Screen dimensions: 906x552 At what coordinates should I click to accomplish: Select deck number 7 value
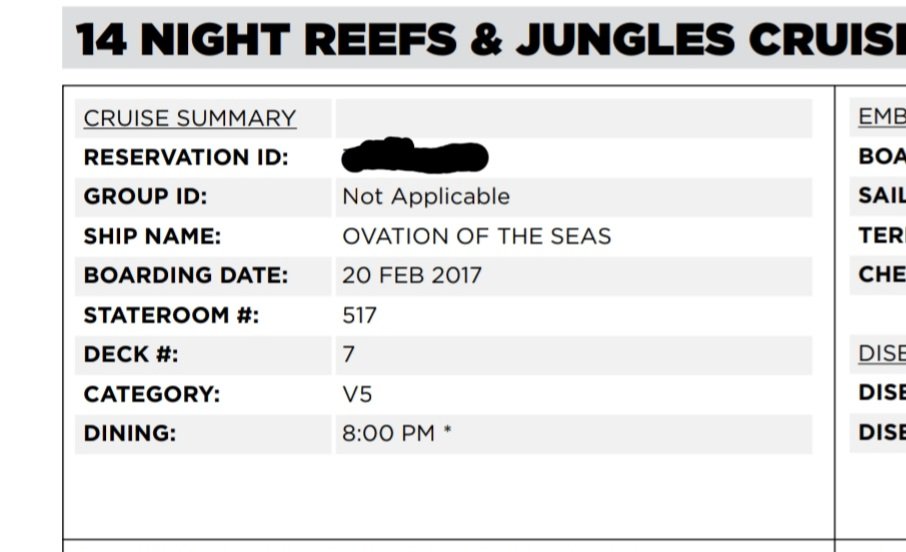point(348,354)
